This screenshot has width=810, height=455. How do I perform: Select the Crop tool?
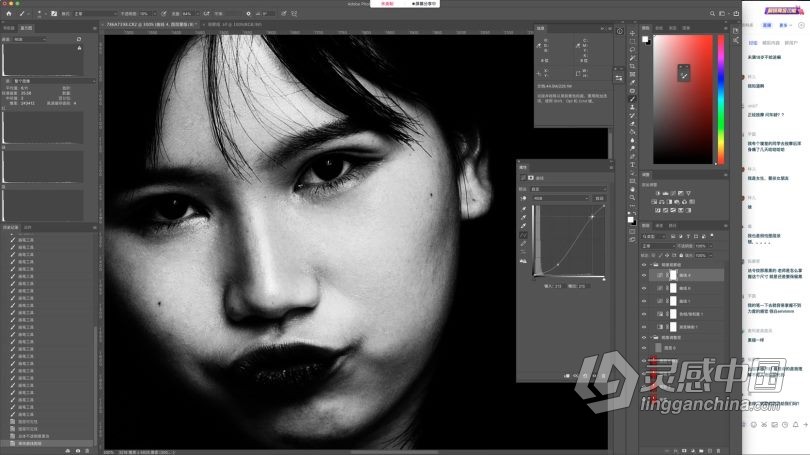(x=632, y=66)
